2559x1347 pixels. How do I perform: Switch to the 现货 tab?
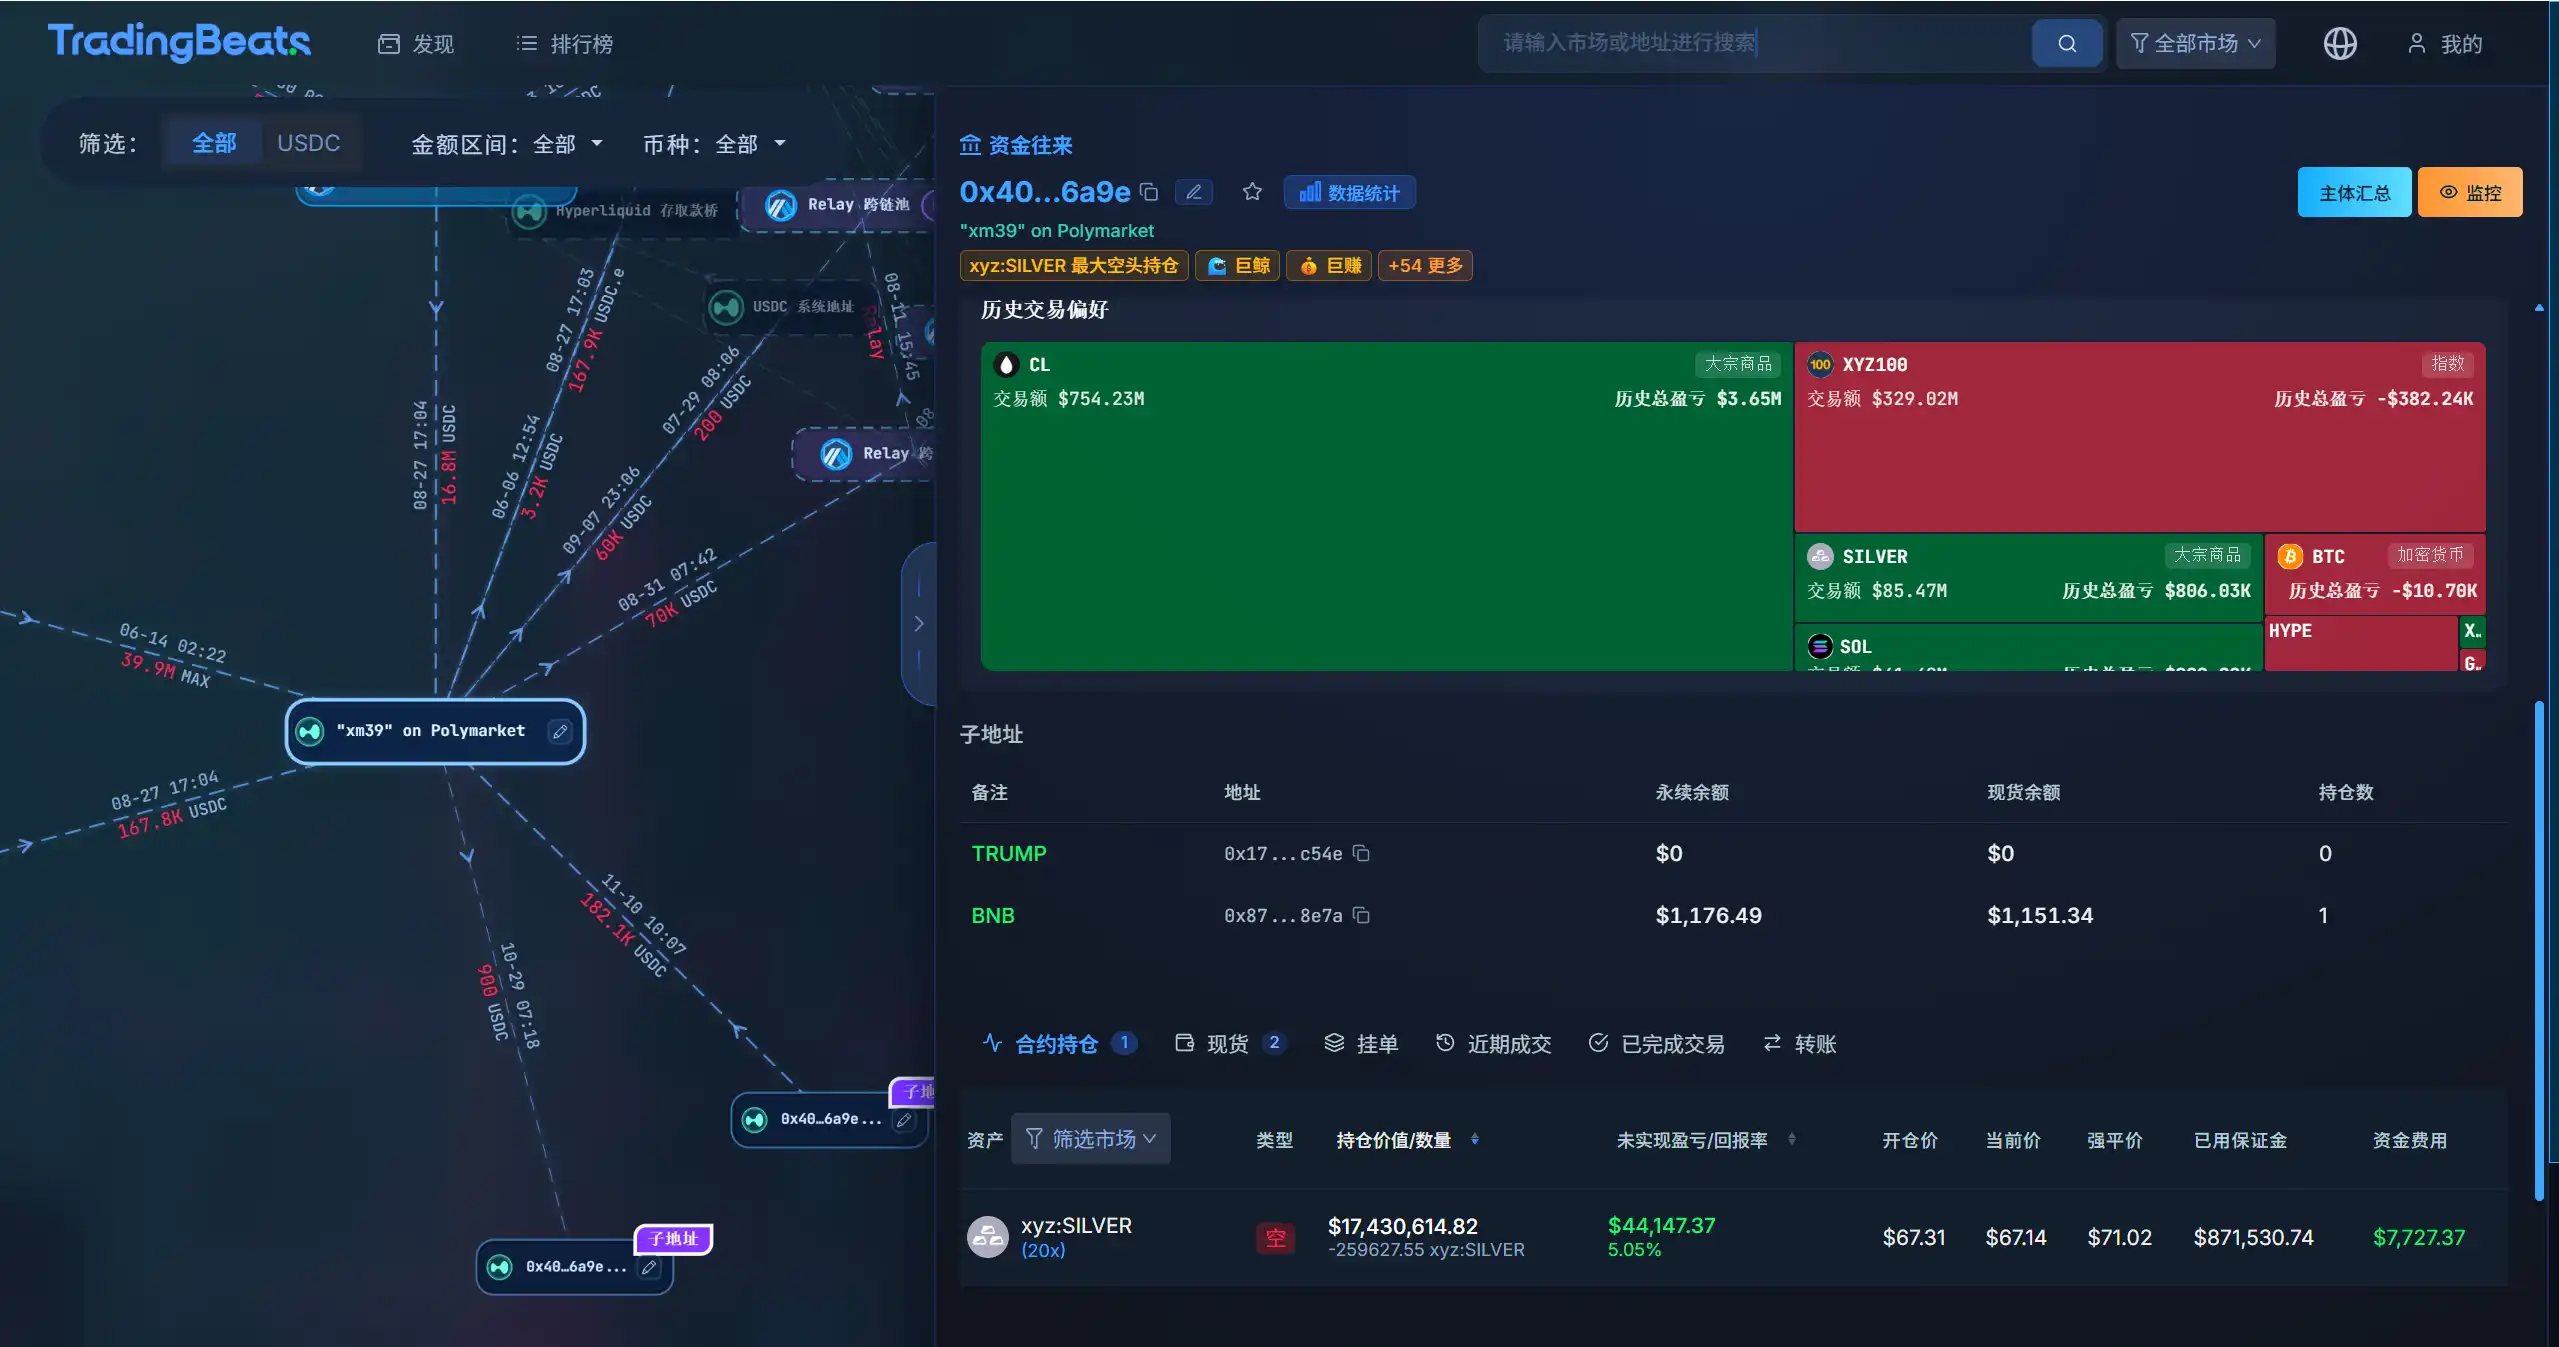pos(1230,1044)
